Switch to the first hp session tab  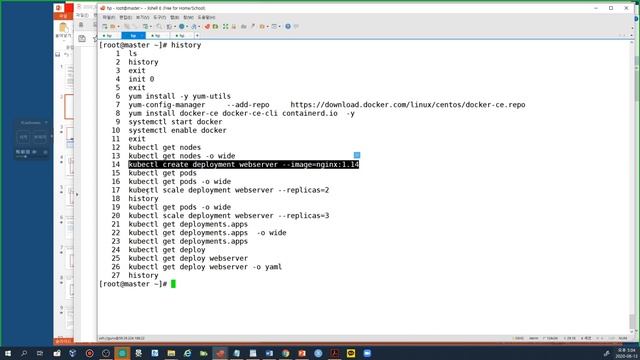109,36
